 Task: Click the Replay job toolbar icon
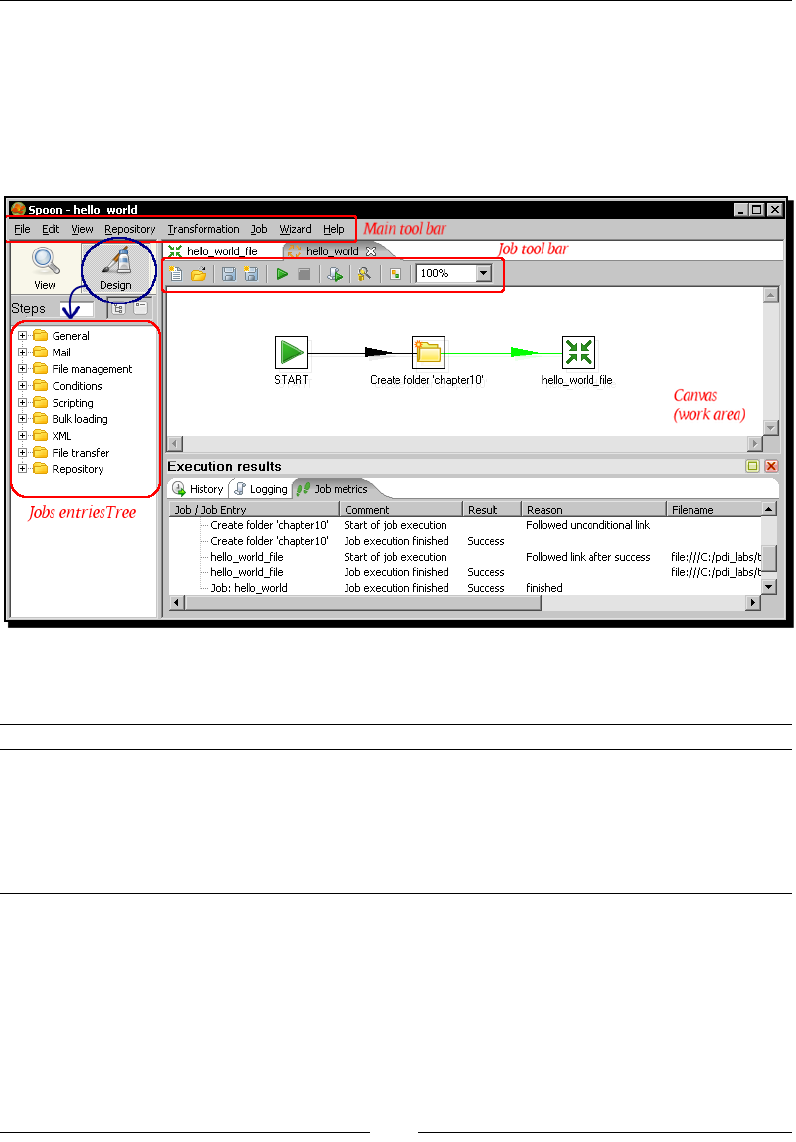[x=335, y=275]
